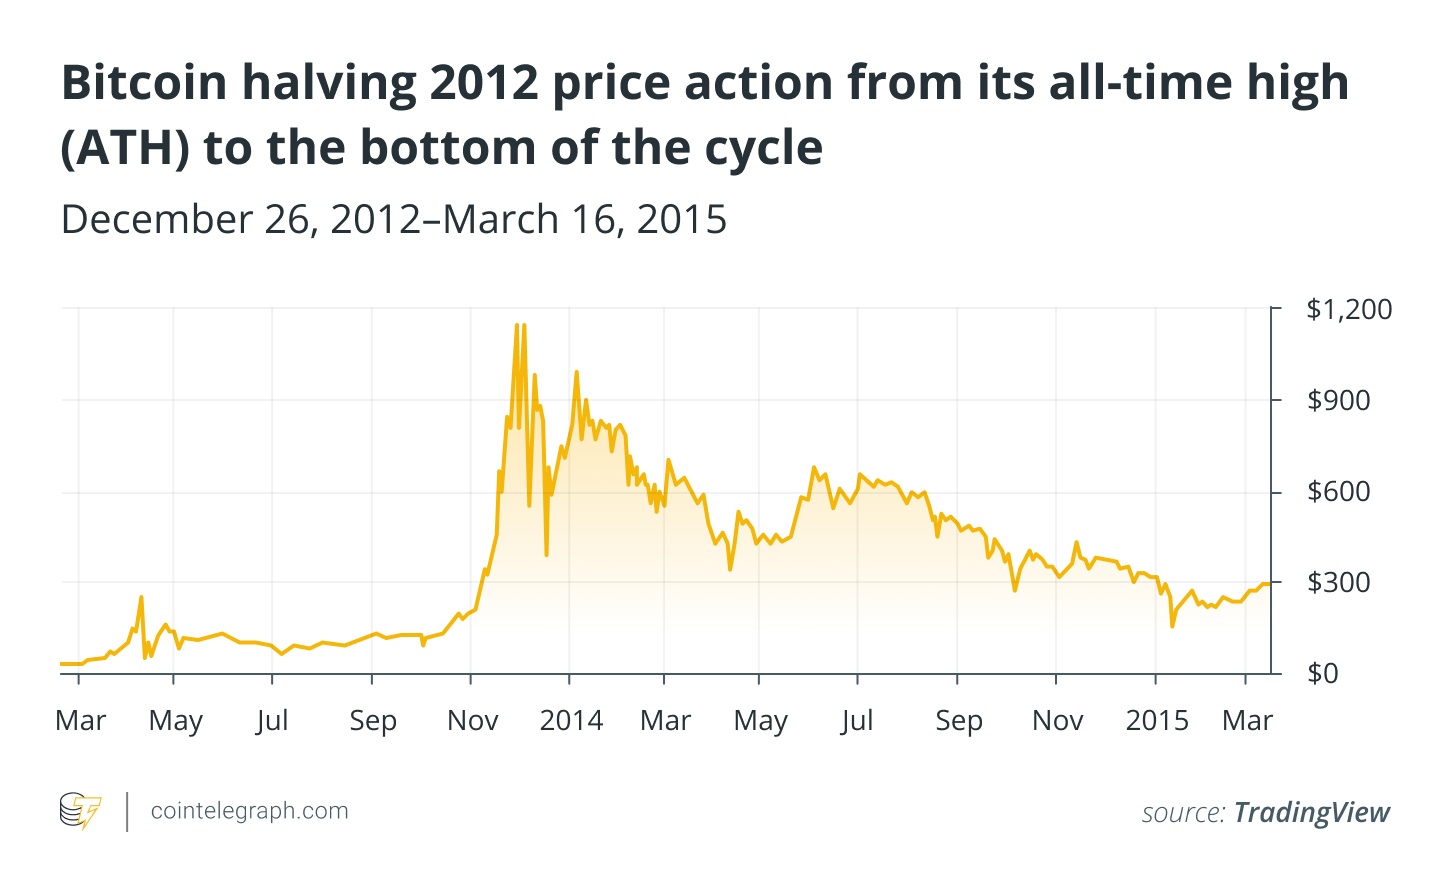
Task: Click the chart title heading
Action: click(705, 114)
